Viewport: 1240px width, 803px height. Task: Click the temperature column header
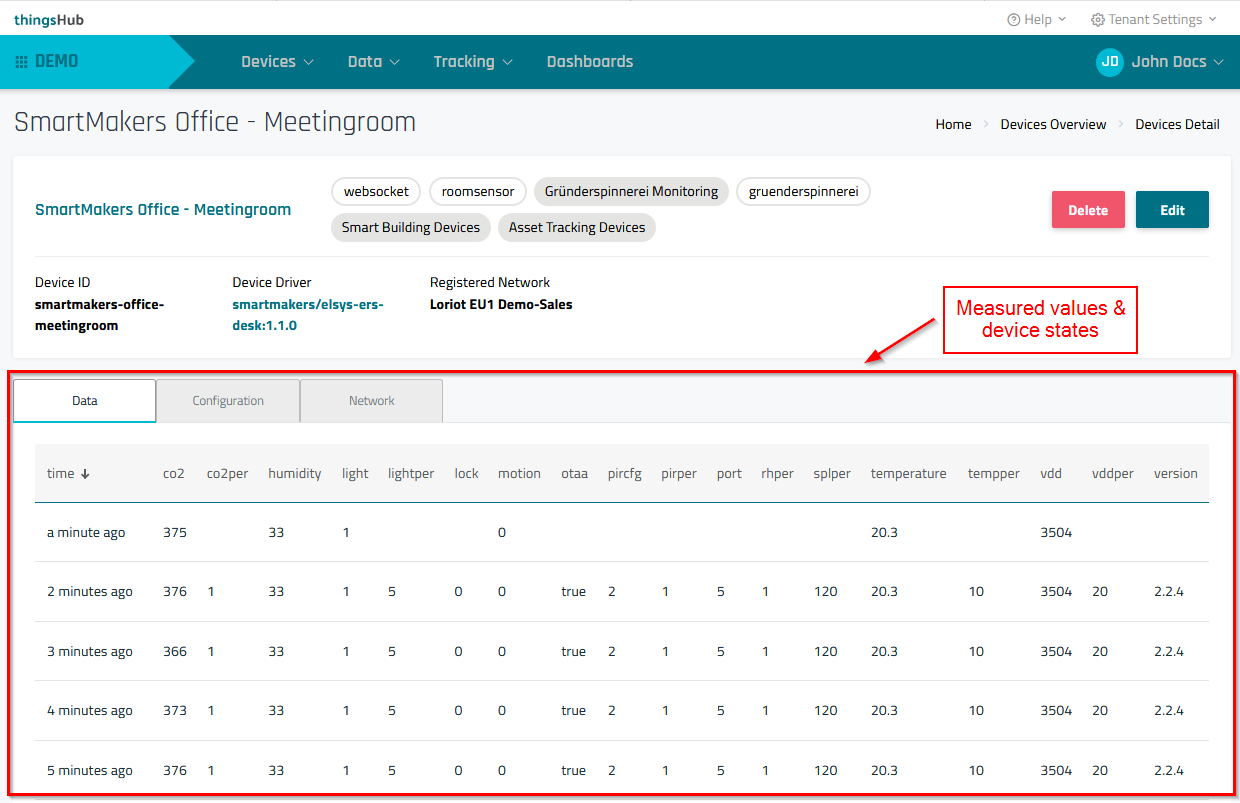coord(908,474)
